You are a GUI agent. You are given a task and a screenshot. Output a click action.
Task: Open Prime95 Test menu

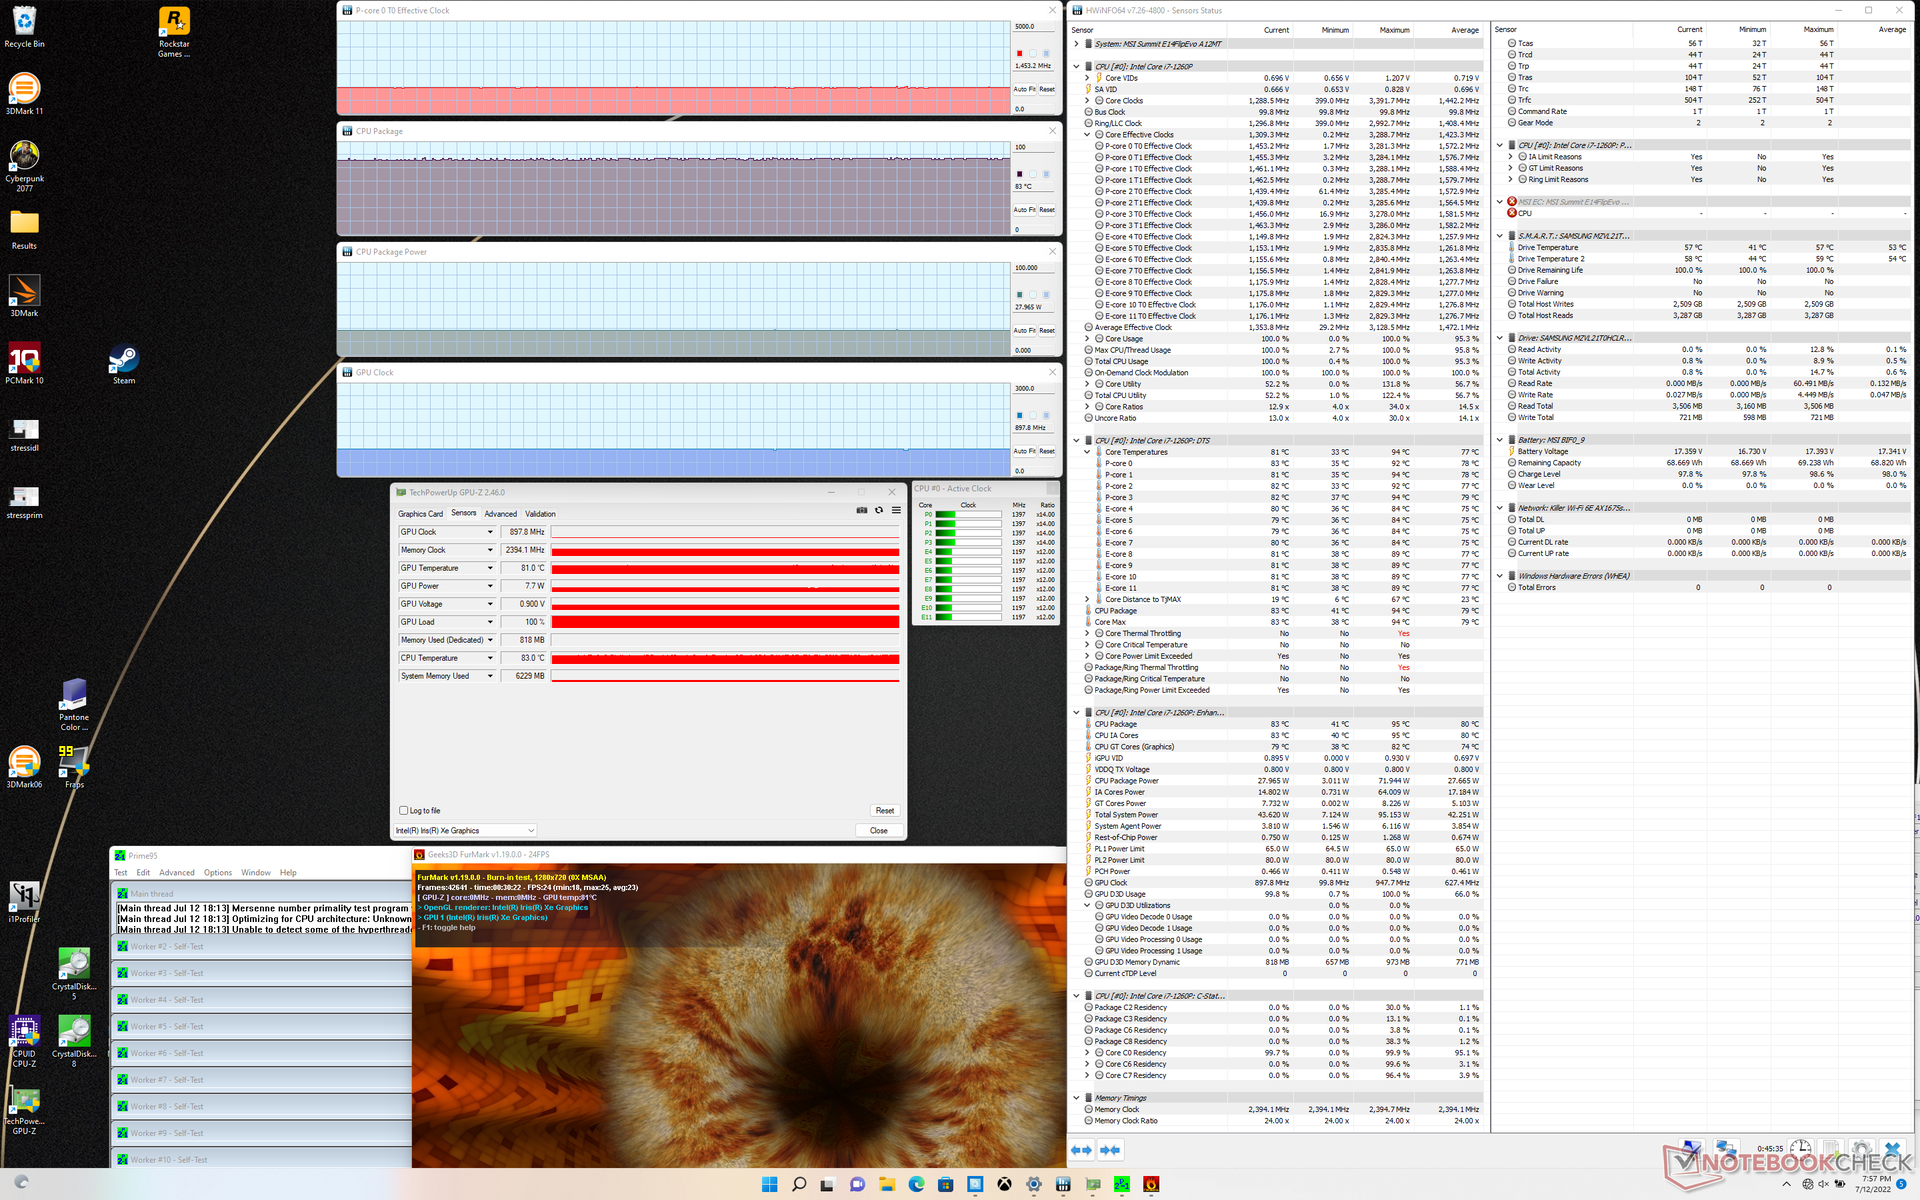coord(121,873)
